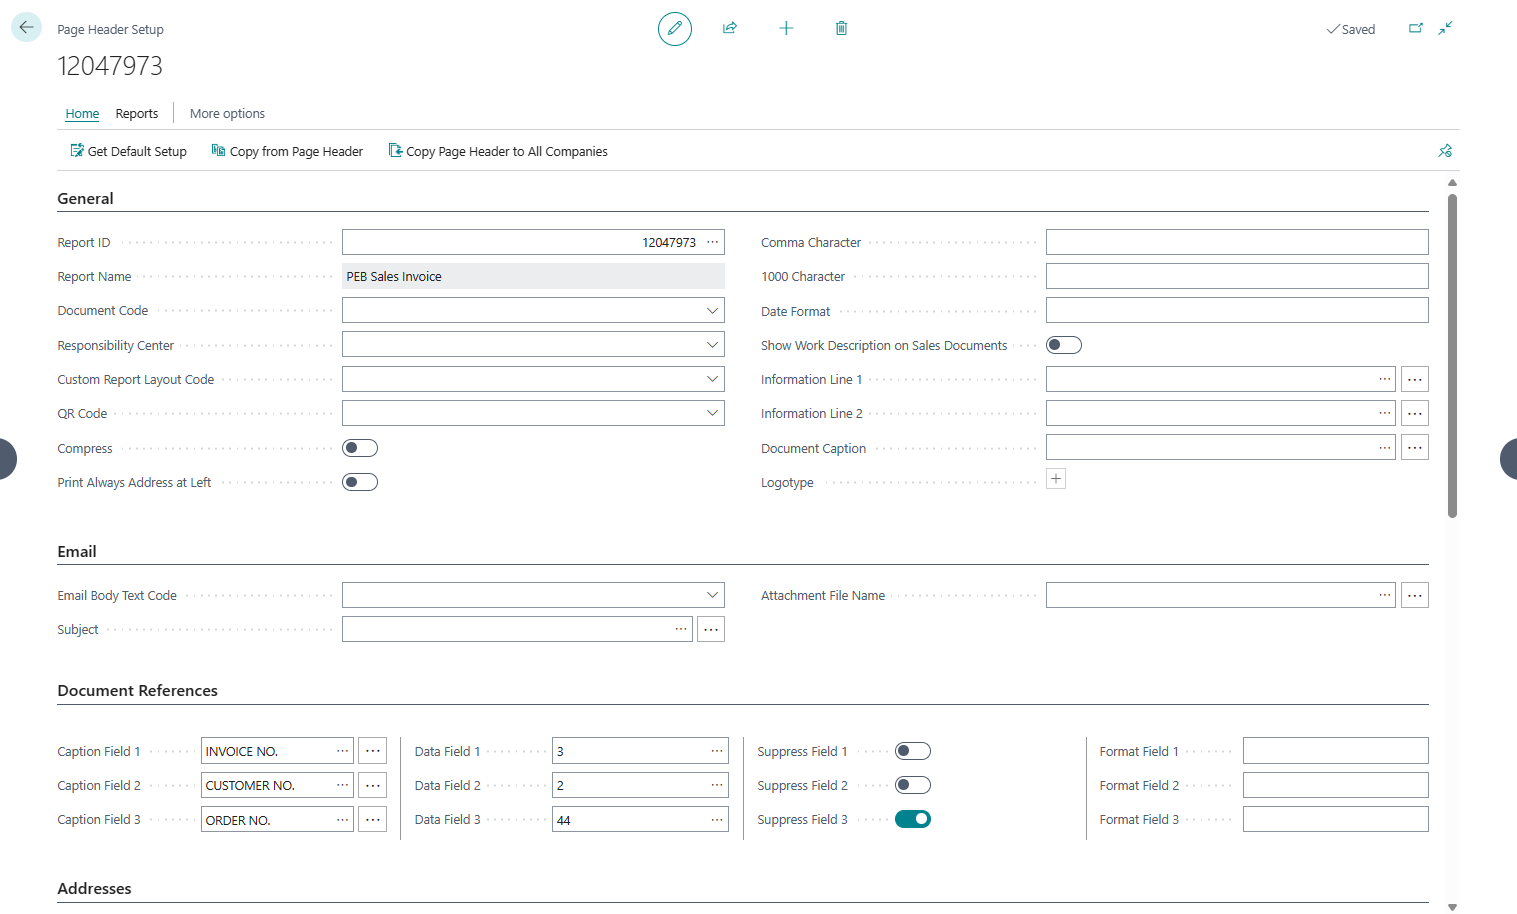
Task: Open Caption Field 3 ellipsis button
Action: [373, 819]
